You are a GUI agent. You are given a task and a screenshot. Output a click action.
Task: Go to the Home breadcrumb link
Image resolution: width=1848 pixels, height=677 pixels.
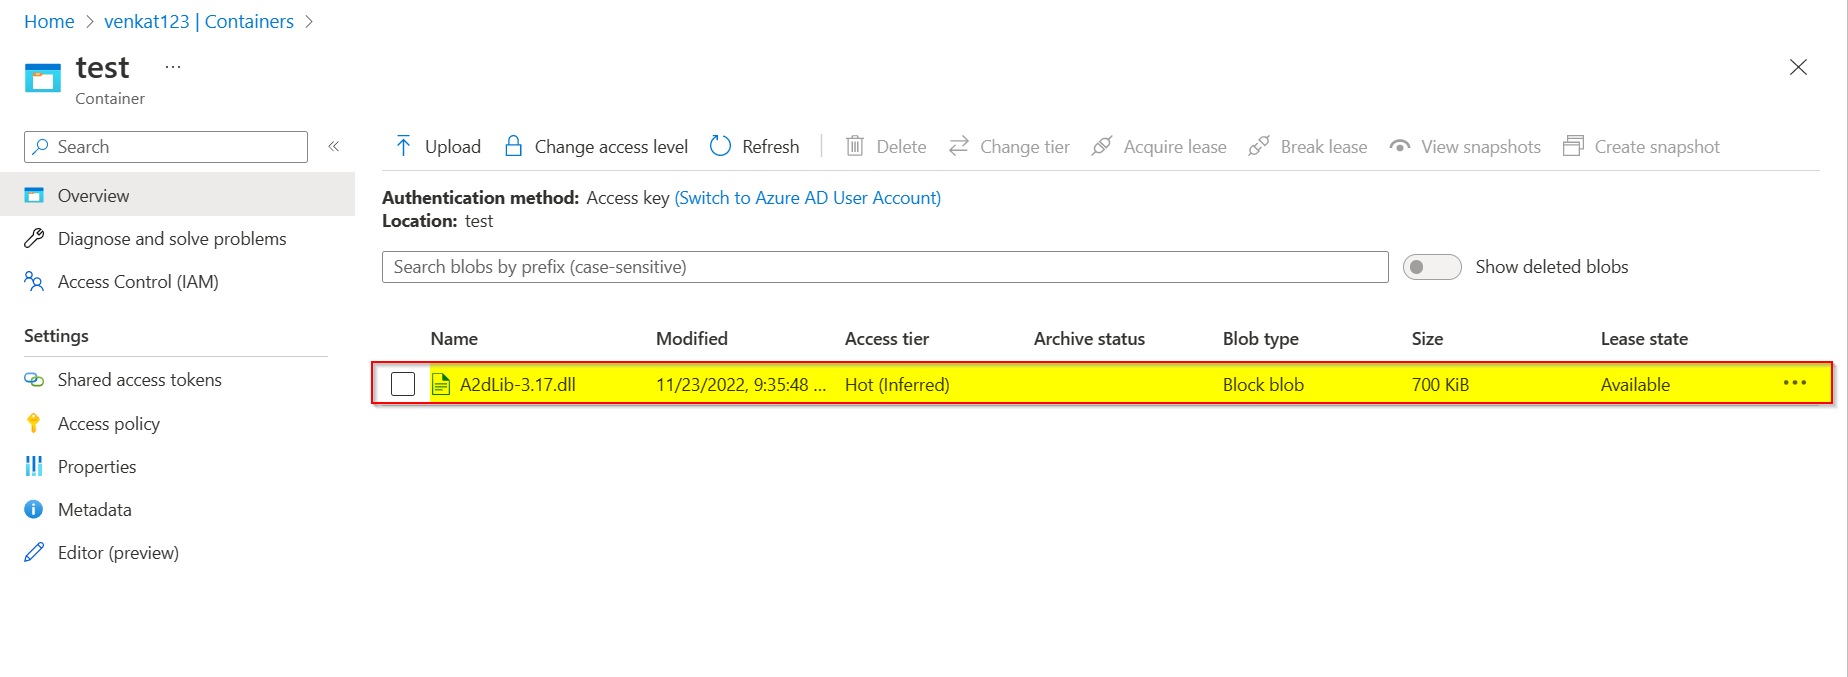49,22
